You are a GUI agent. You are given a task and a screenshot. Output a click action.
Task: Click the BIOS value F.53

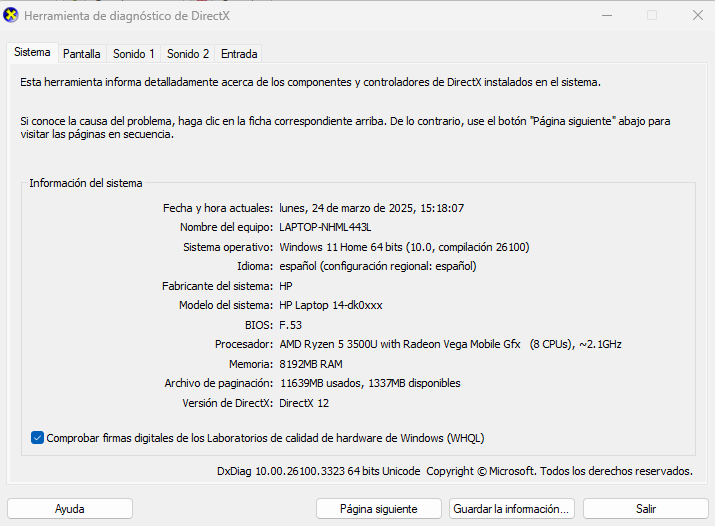[290, 325]
